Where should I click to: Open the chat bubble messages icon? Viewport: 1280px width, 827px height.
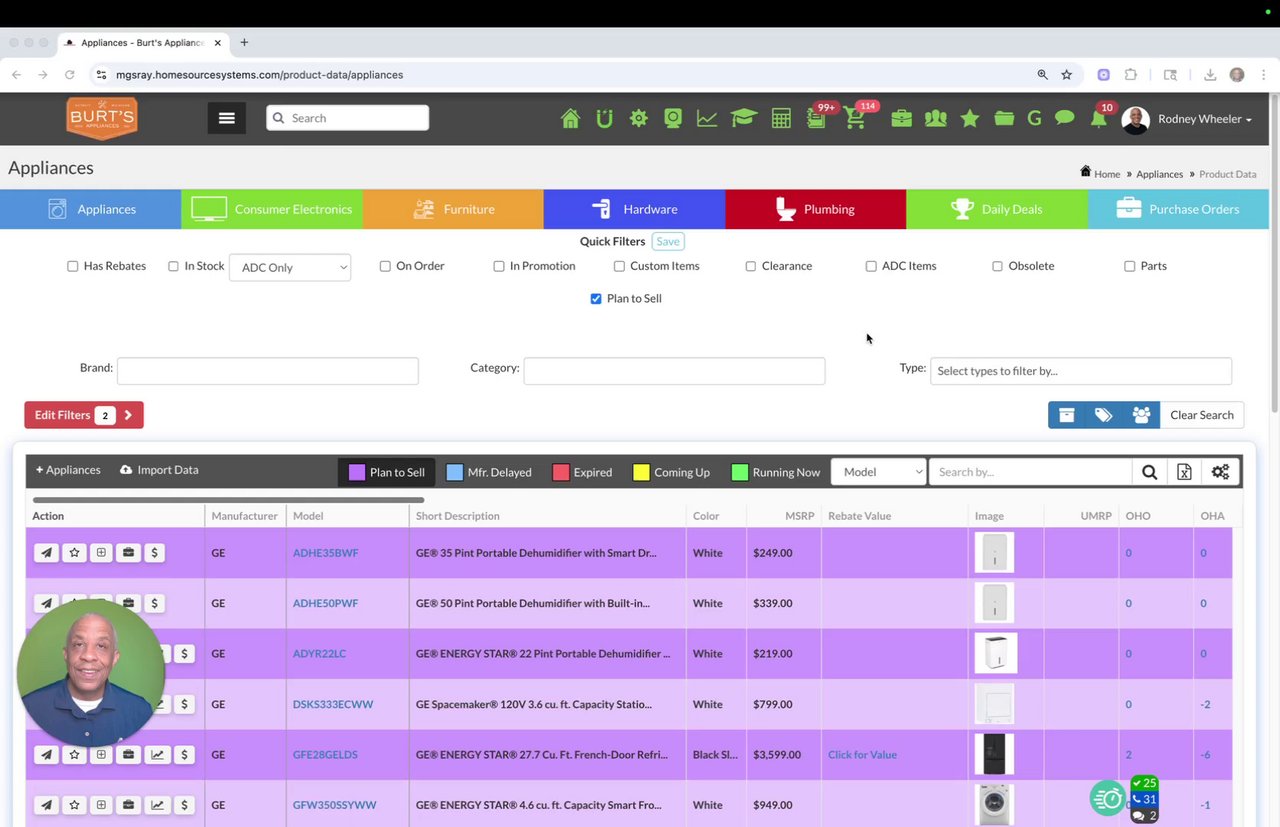click(x=1064, y=118)
